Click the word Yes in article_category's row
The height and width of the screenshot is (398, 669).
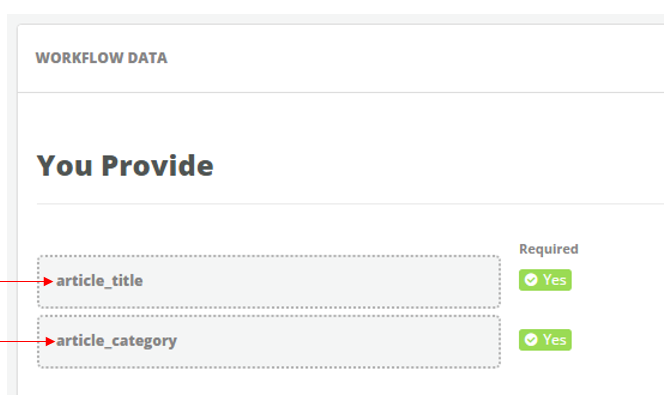coord(554,340)
